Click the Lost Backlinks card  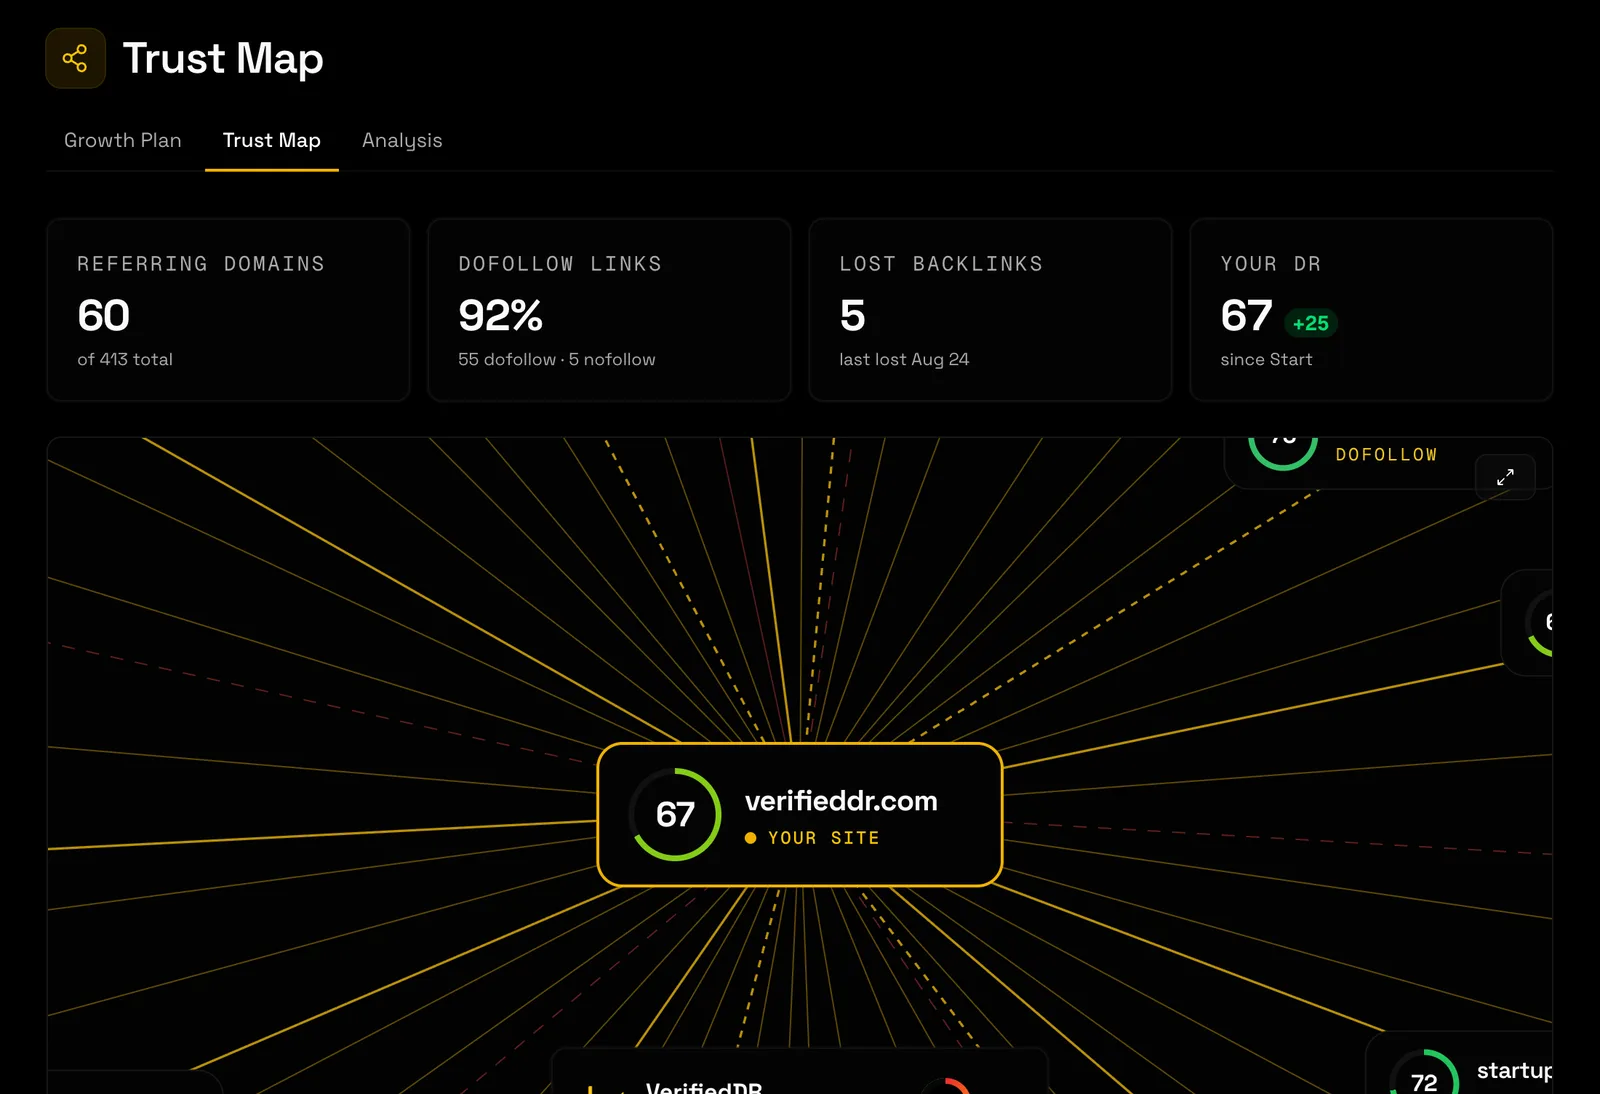990,310
